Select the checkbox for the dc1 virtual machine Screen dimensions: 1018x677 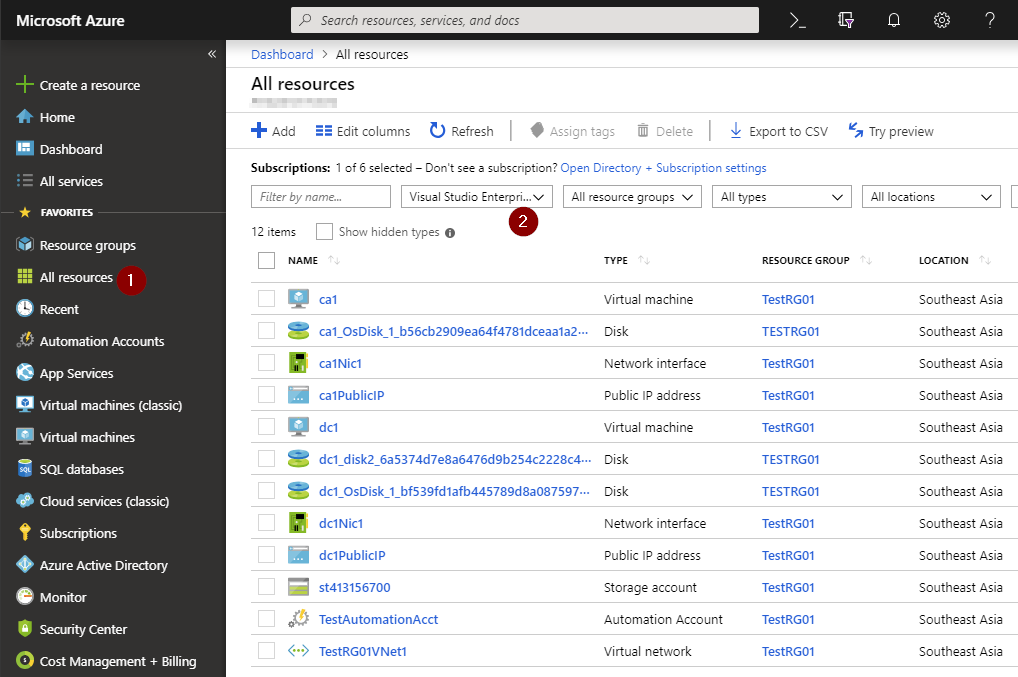266,426
